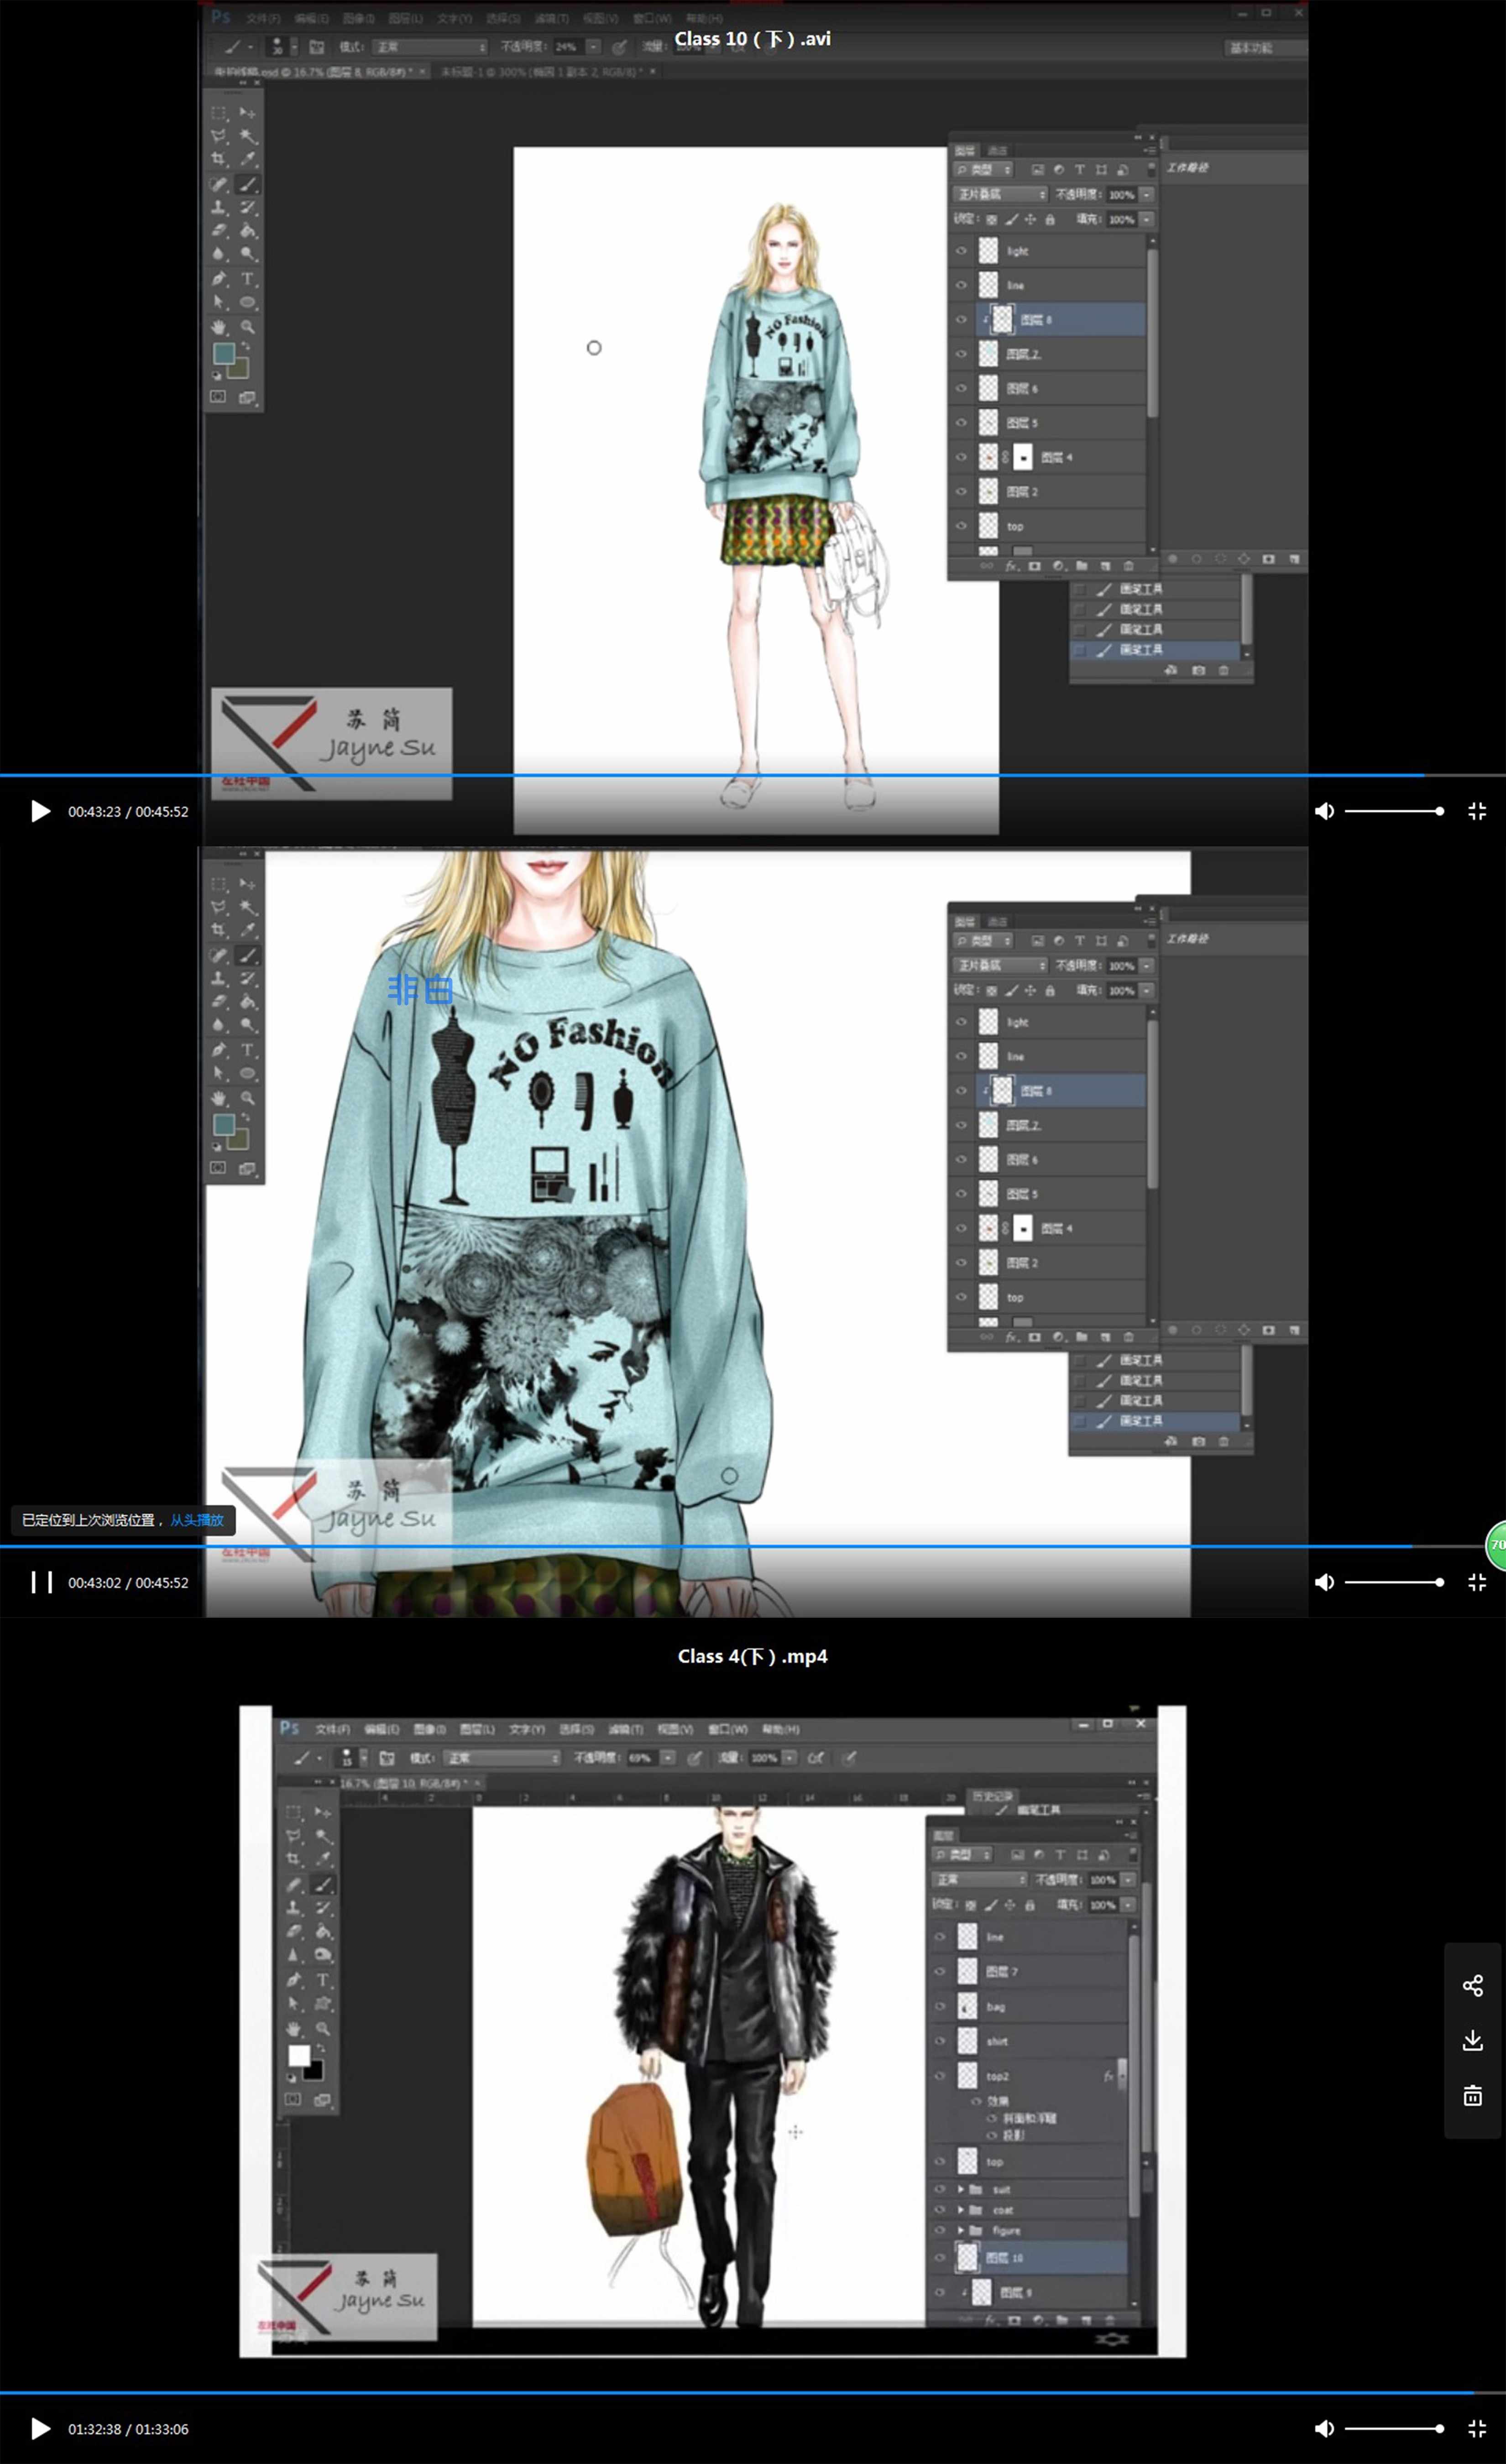This screenshot has height=2464, width=1506.
Task: Hide the 'figure' group in Class 4 video
Action: (940, 2230)
